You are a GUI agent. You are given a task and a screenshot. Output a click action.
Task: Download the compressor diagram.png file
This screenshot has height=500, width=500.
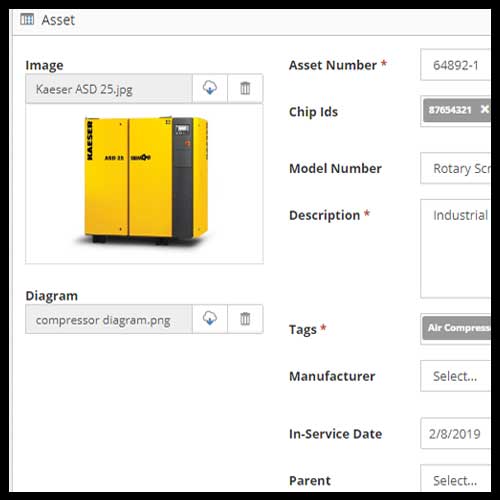[x=210, y=319]
